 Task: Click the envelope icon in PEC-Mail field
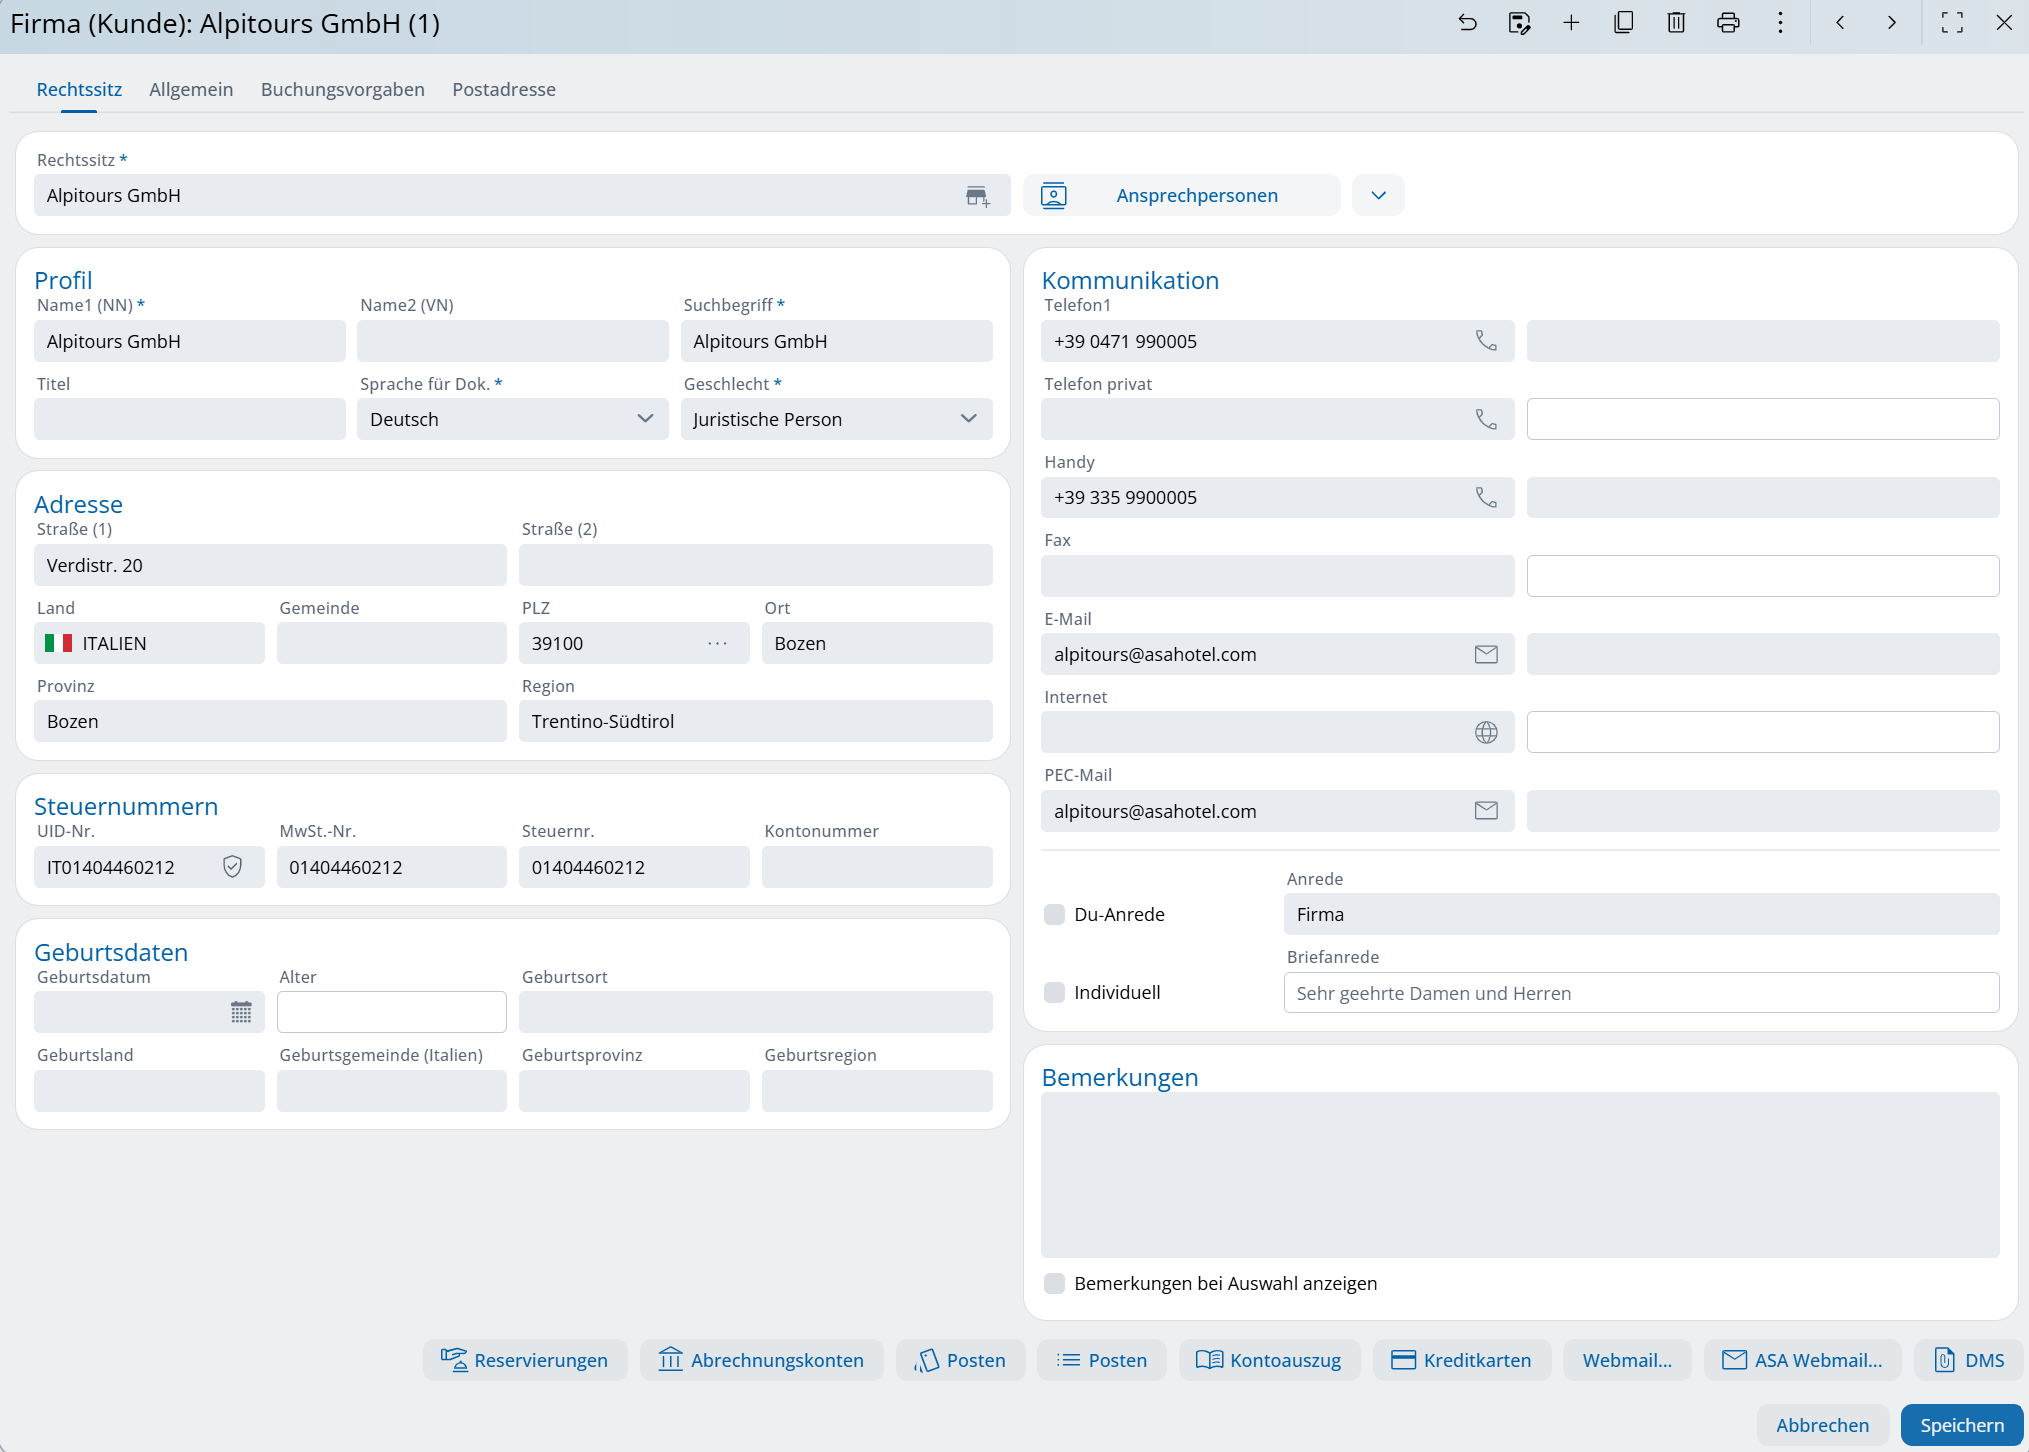[x=1486, y=811]
